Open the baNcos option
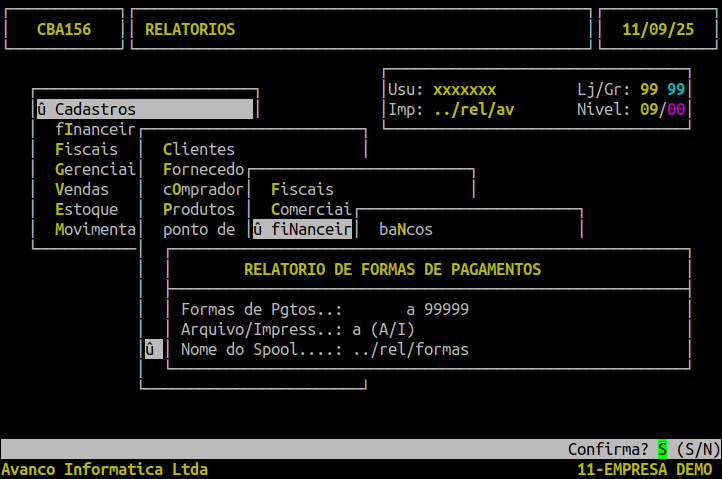 pyautogui.click(x=406, y=229)
